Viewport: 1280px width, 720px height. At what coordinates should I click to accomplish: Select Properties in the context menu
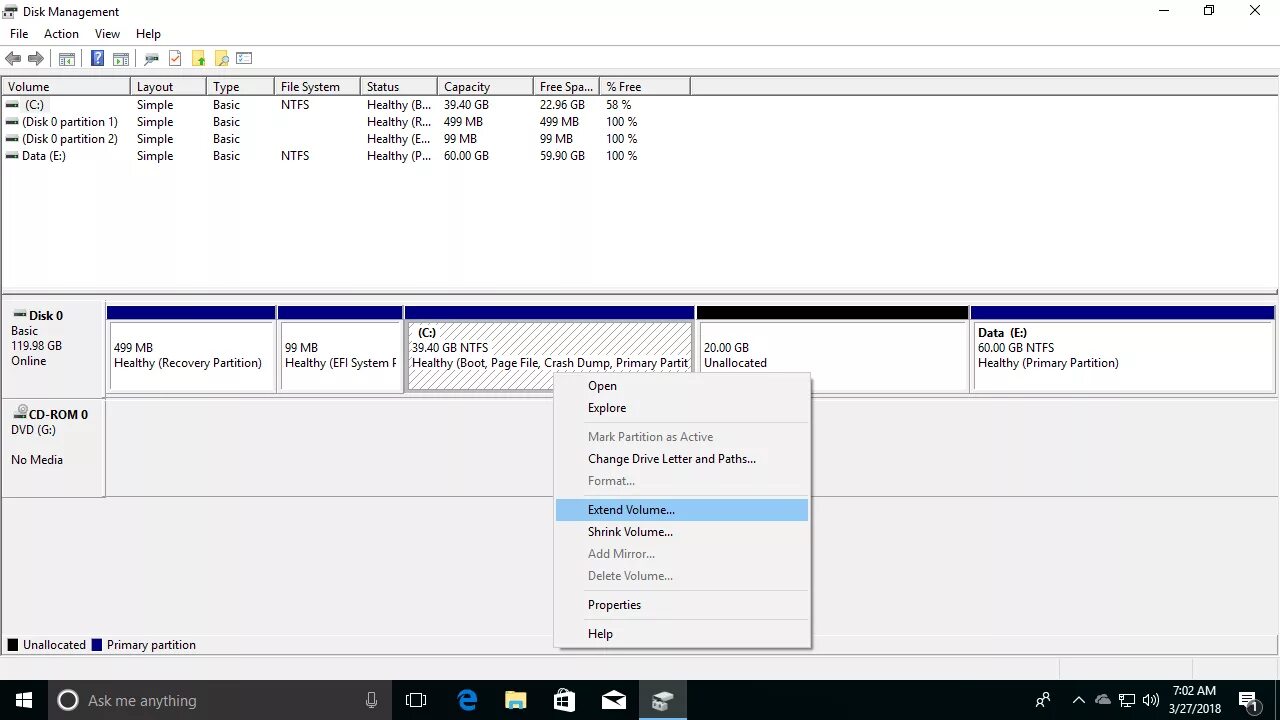click(682, 605)
